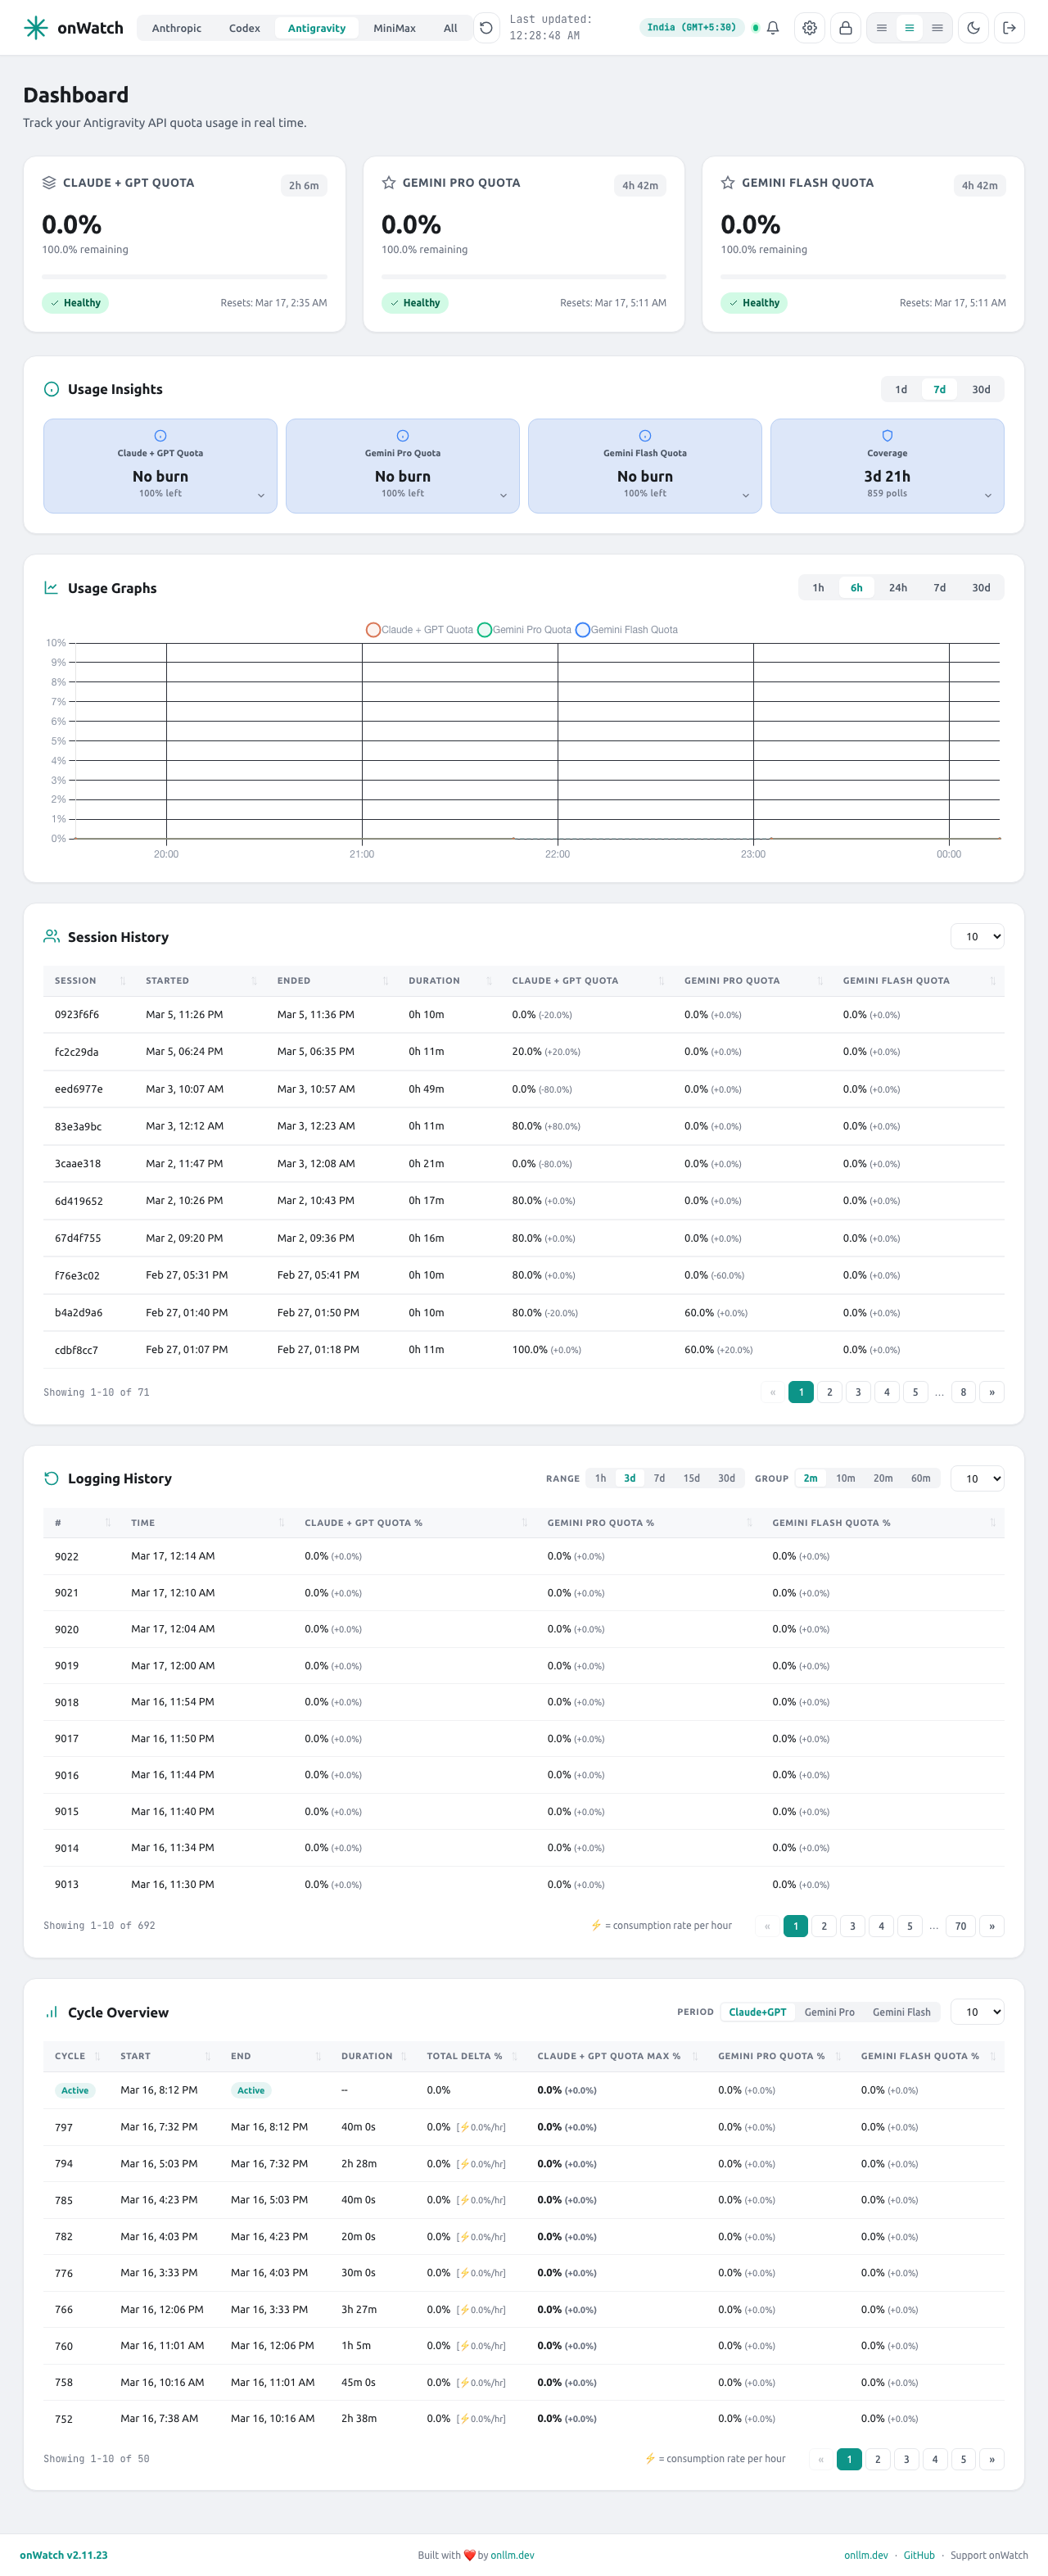Open Logging History page size dropdown
The image size is (1048, 2576).
pos(977,1478)
